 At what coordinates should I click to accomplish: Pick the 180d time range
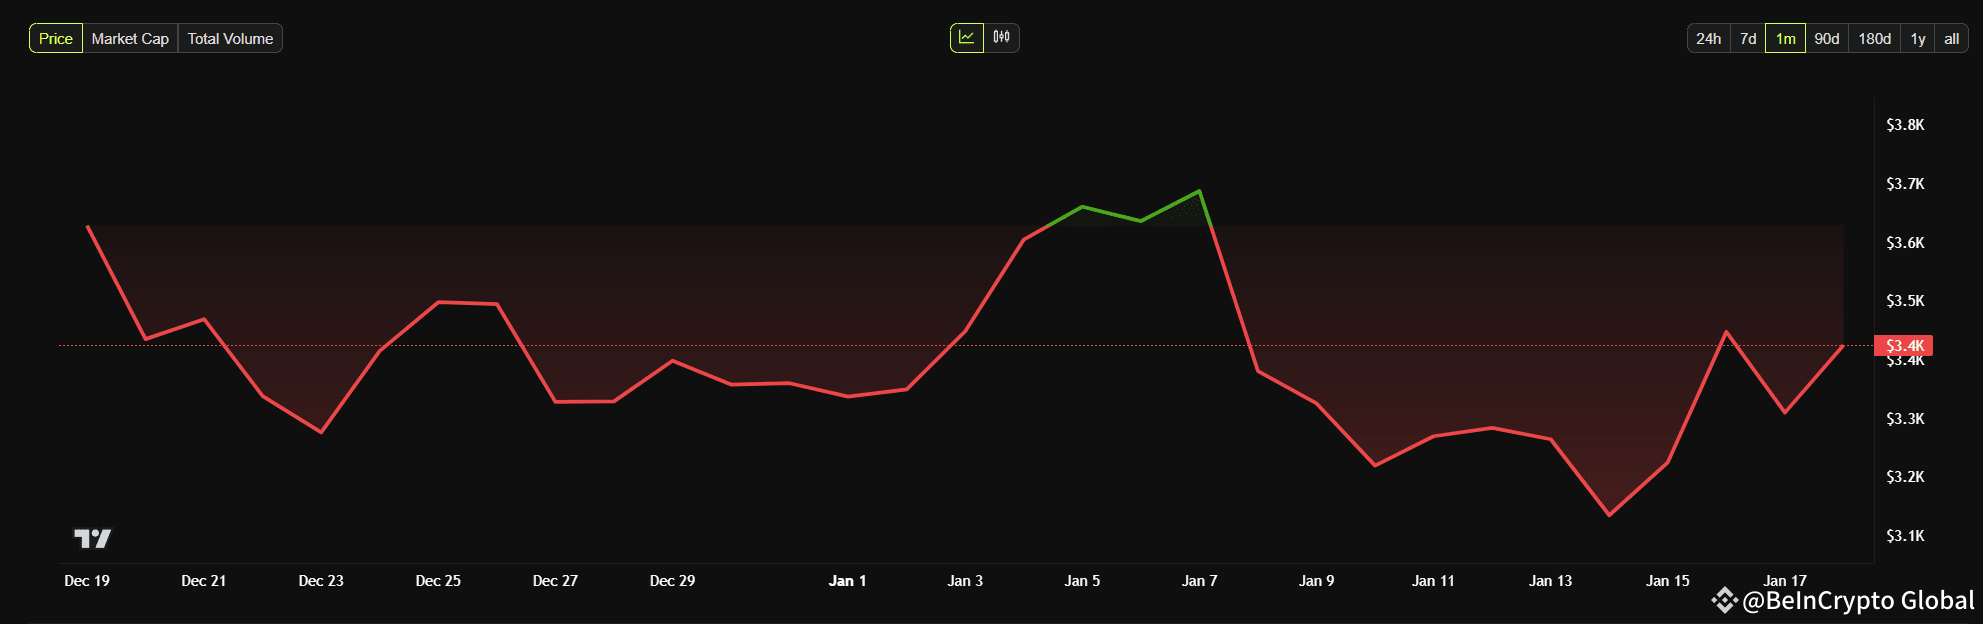1874,39
